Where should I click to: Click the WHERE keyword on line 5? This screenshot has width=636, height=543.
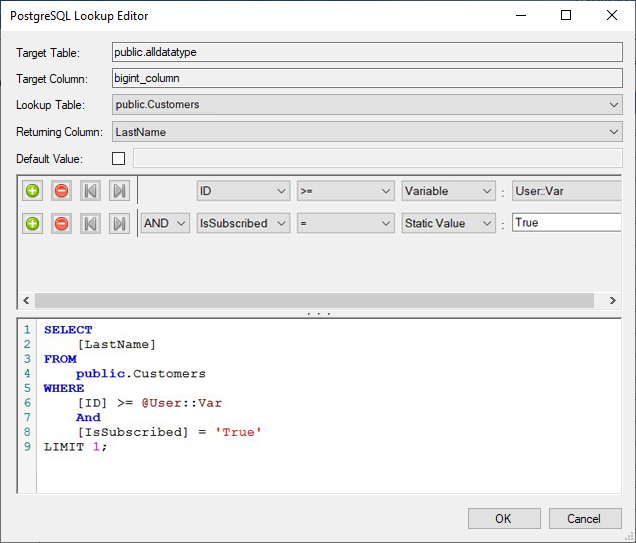pyautogui.click(x=64, y=388)
